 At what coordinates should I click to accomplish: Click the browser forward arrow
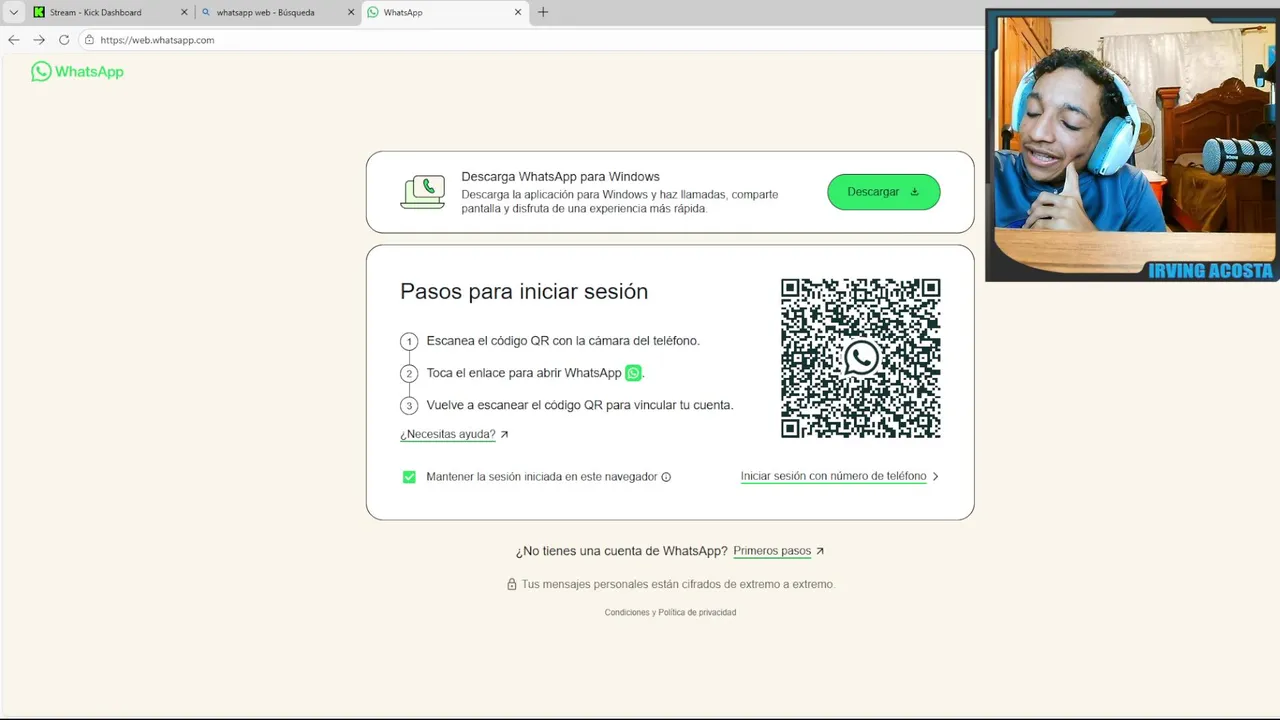pyautogui.click(x=39, y=40)
